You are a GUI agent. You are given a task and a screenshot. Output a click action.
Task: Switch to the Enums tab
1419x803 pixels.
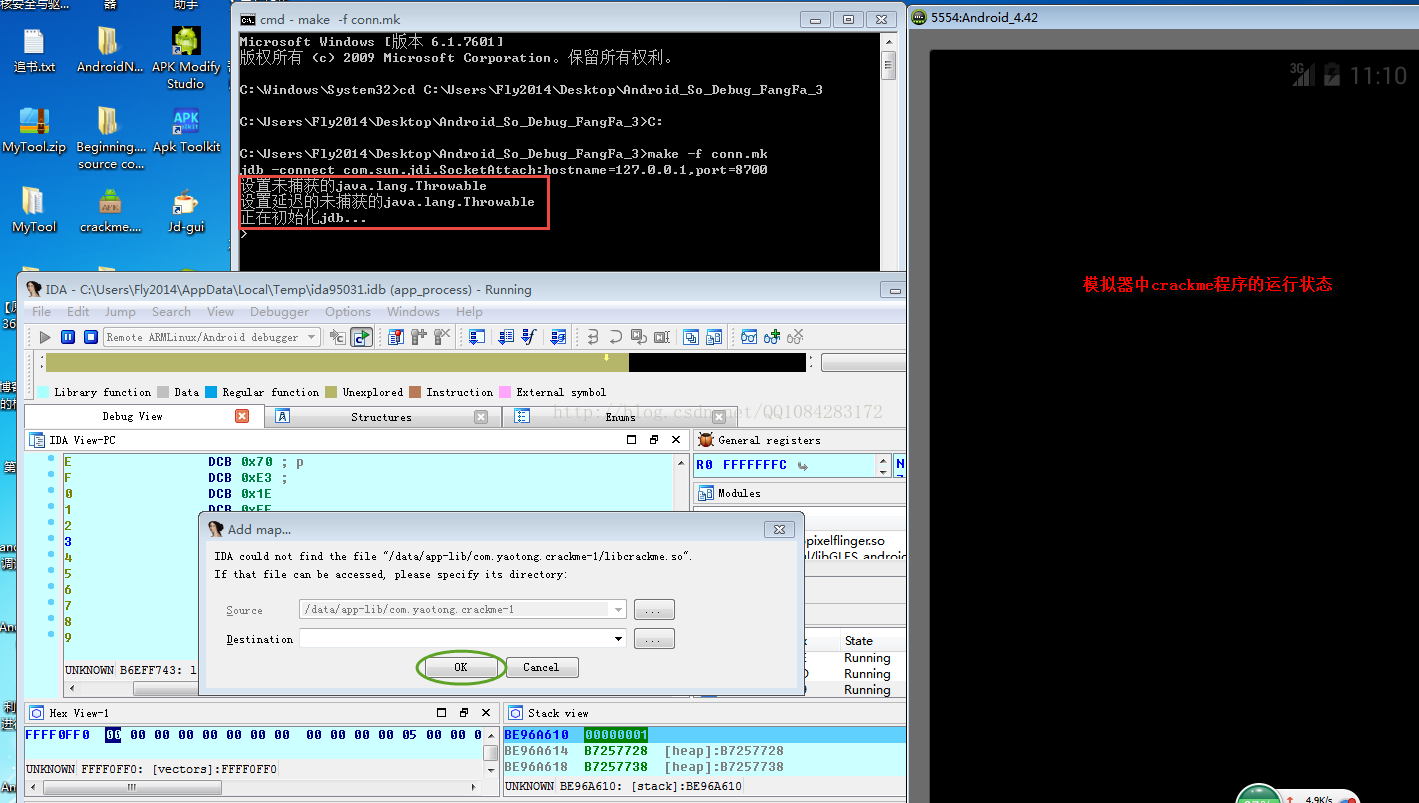pyautogui.click(x=620, y=417)
